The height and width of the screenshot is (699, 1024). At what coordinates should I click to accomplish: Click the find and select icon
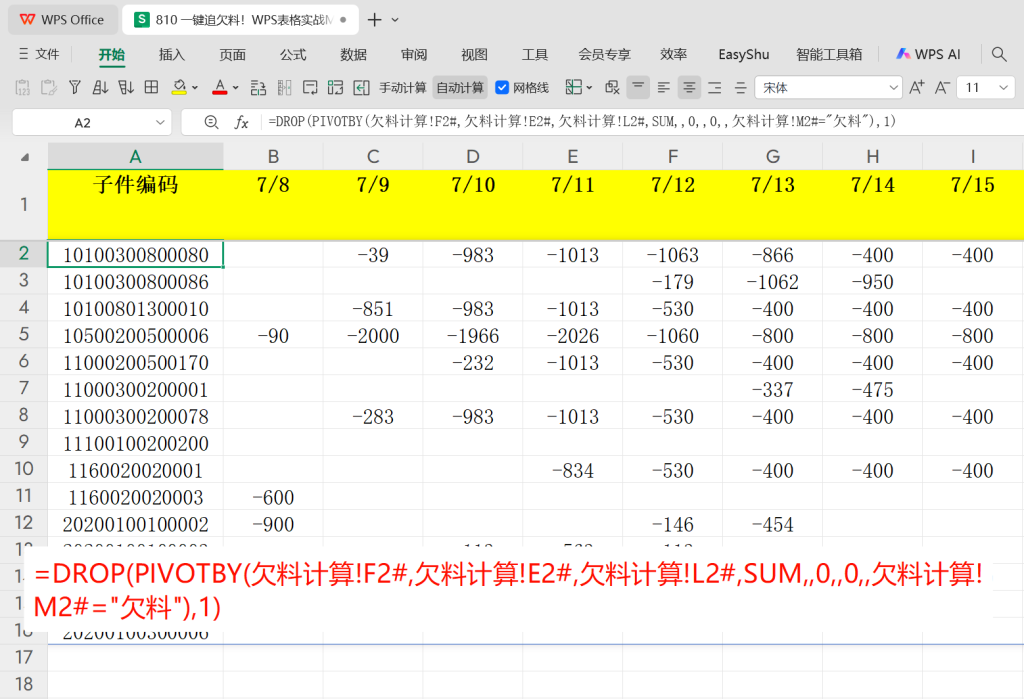(612, 88)
